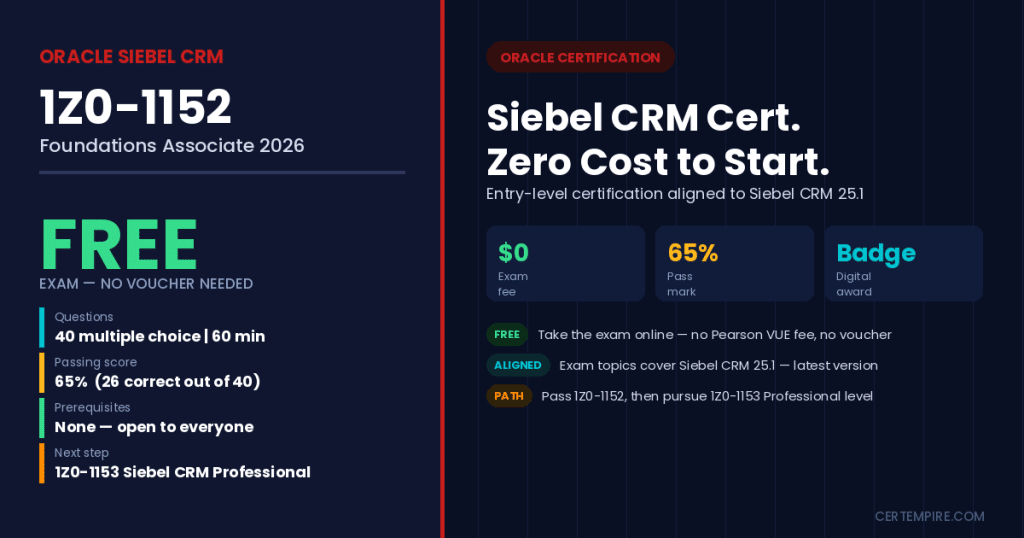Click "1Z0-1153 Siebel CRM Professional" next step text
The height and width of the screenshot is (538, 1024).
point(182,472)
